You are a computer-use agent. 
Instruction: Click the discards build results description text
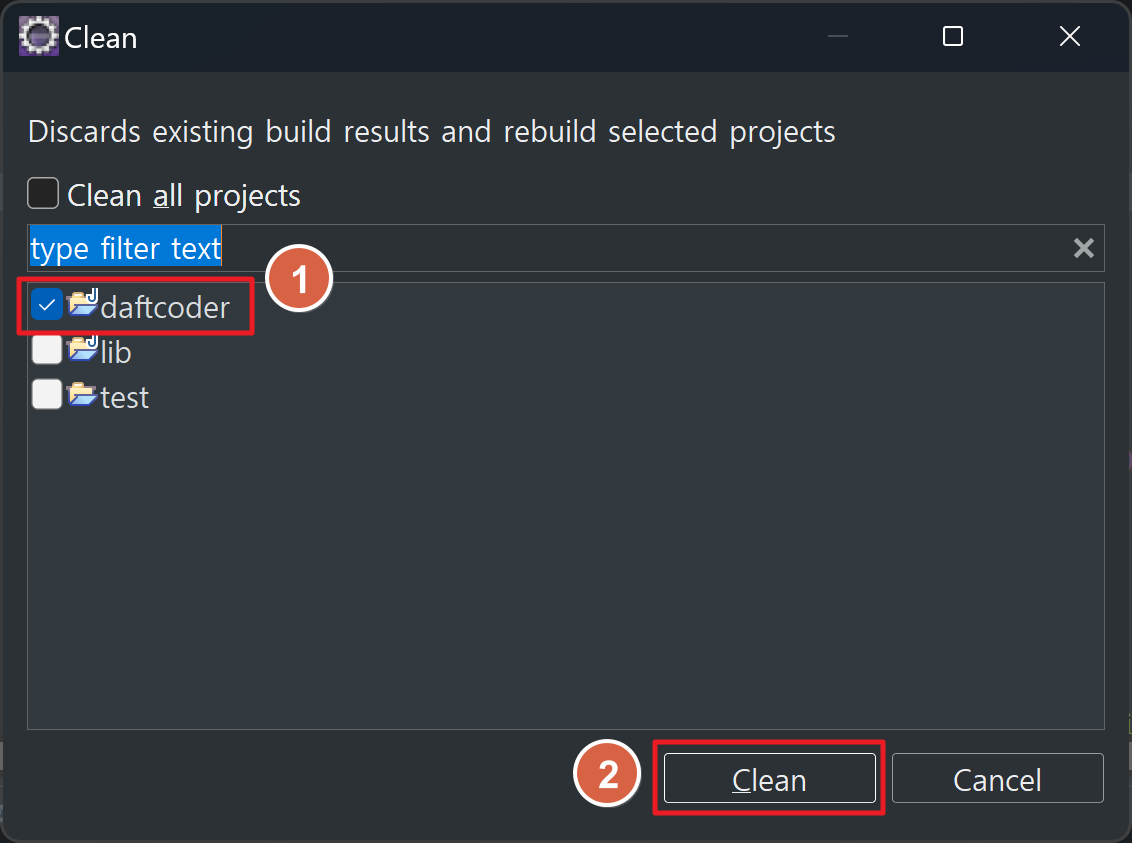[432, 131]
